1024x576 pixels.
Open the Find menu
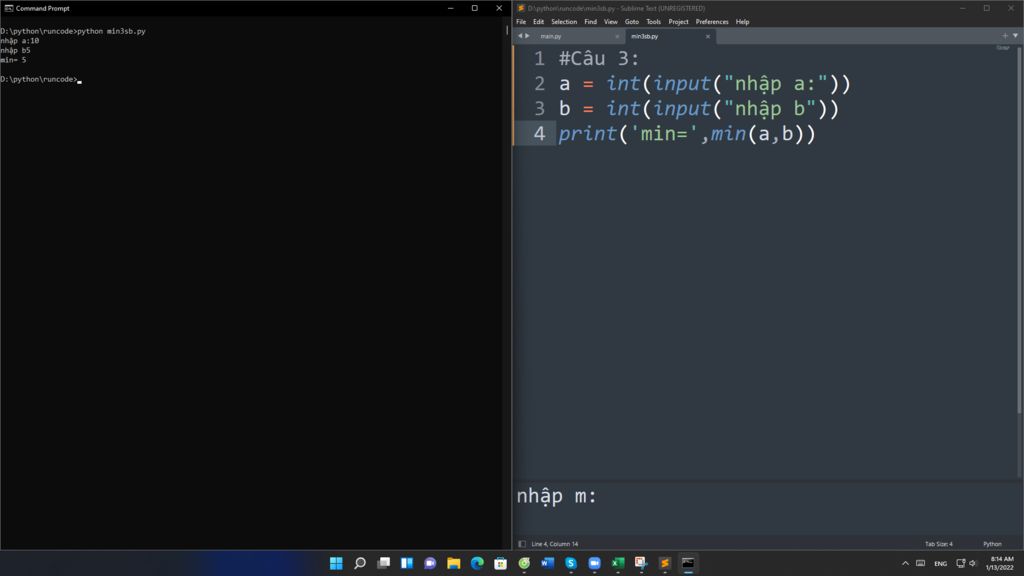coord(590,22)
